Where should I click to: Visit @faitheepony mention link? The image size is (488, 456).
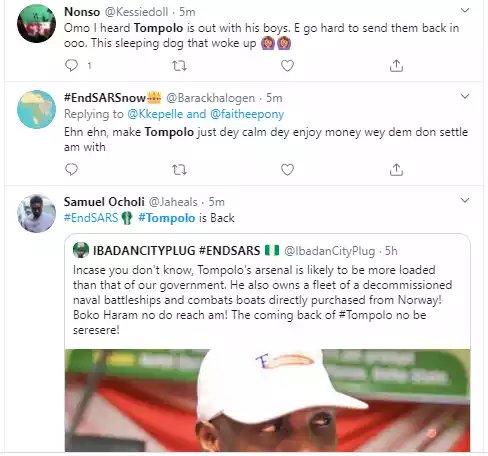[x=247, y=114]
